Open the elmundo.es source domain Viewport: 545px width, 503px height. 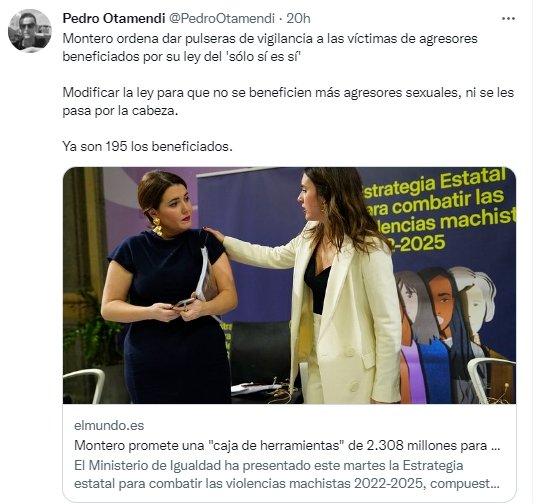109,425
